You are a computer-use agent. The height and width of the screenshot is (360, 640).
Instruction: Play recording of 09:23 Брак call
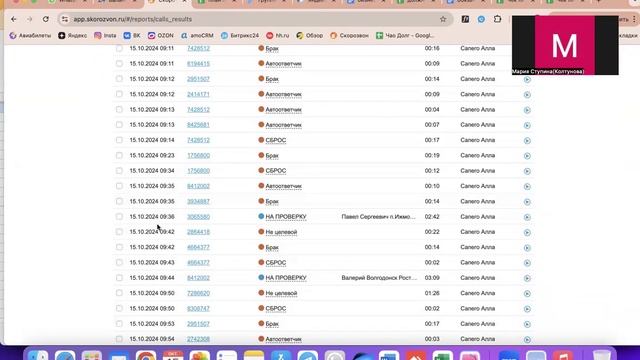click(527, 156)
